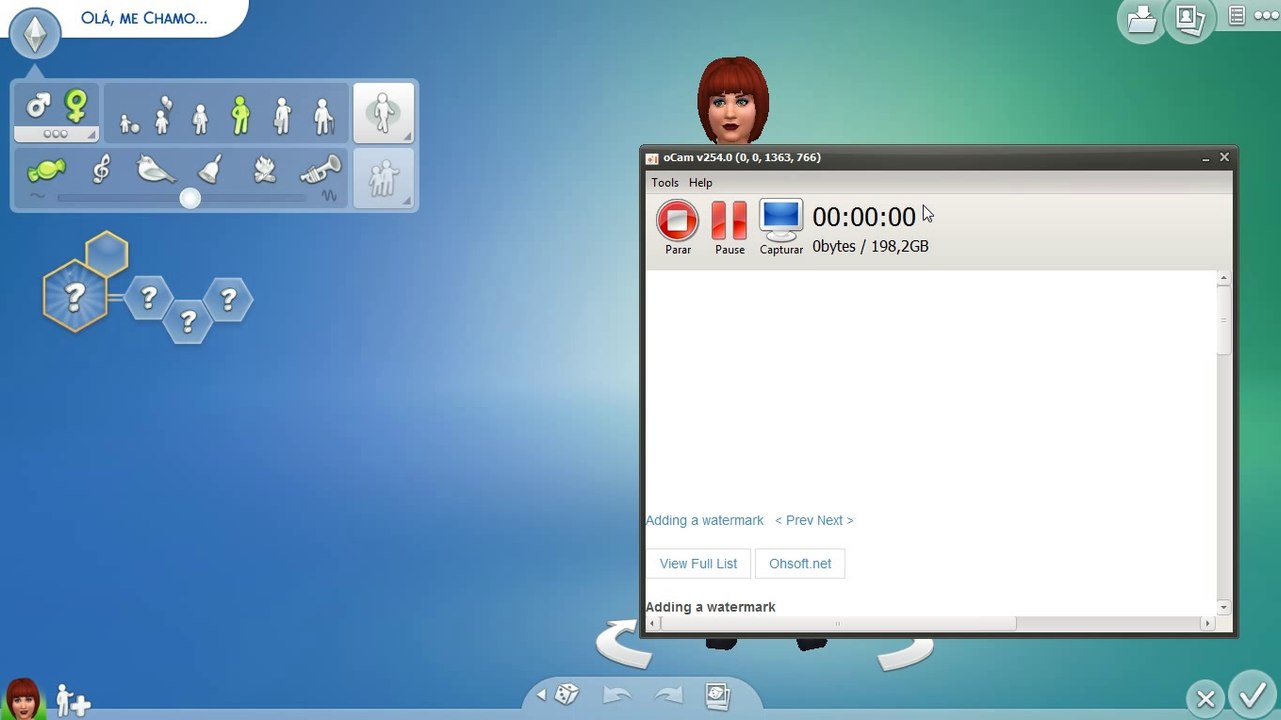Select the campfire warm voice icon
The image size is (1281, 720).
(x=265, y=170)
